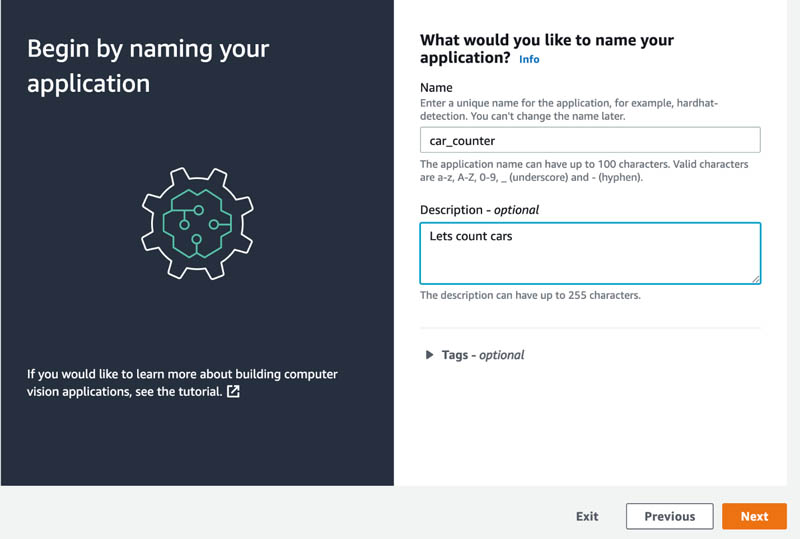This screenshot has height=539, width=800.
Task: Click the "Name" field label
Action: [436, 88]
